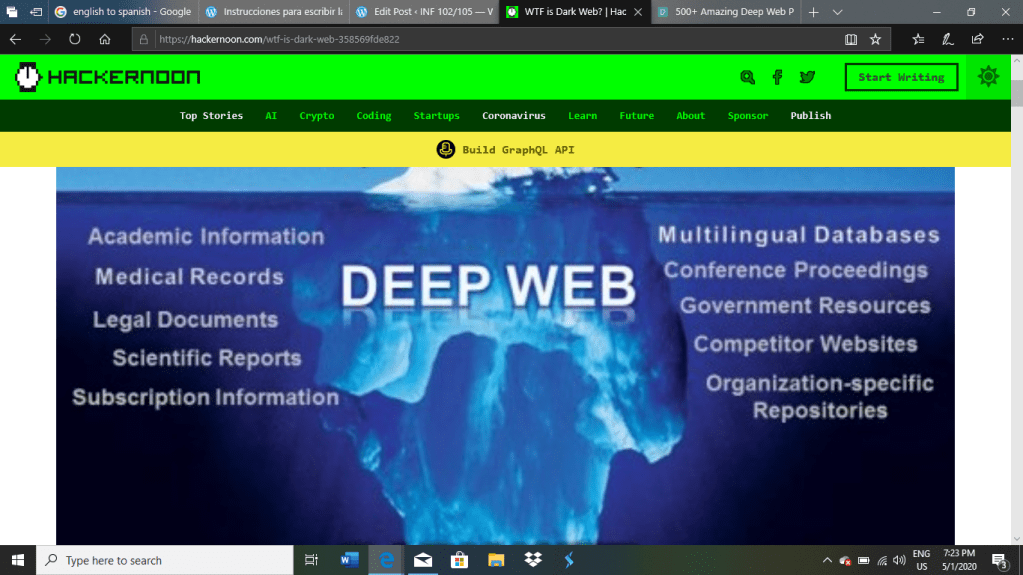Follow the Build GraphQL API link

click(x=517, y=150)
